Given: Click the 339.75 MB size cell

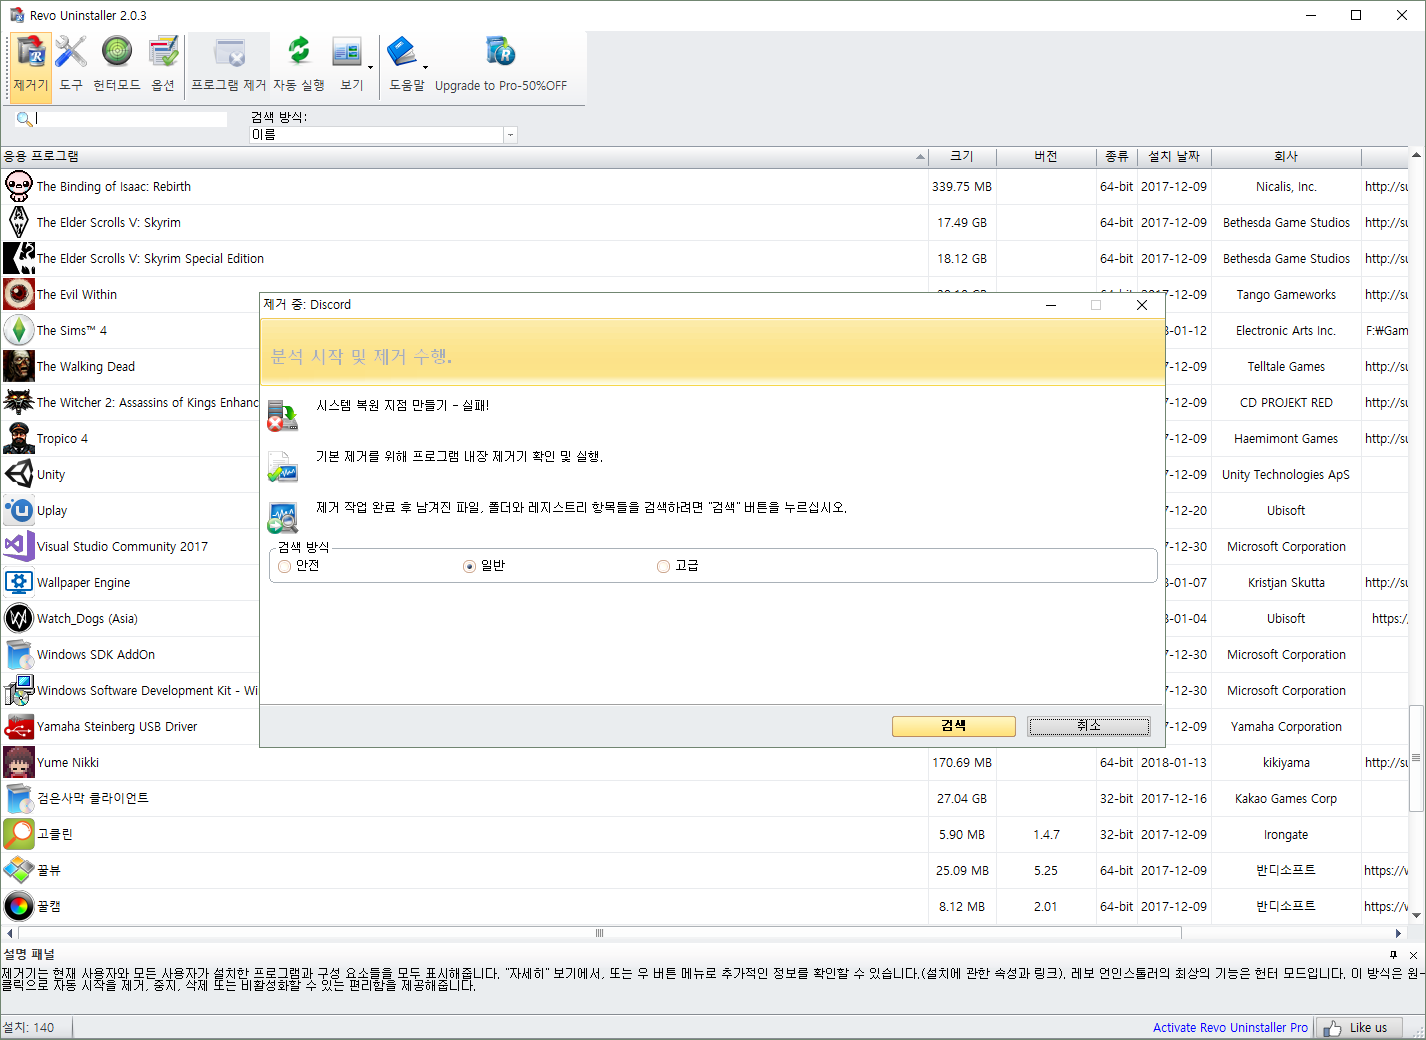Looking at the screenshot, I should 962,187.
